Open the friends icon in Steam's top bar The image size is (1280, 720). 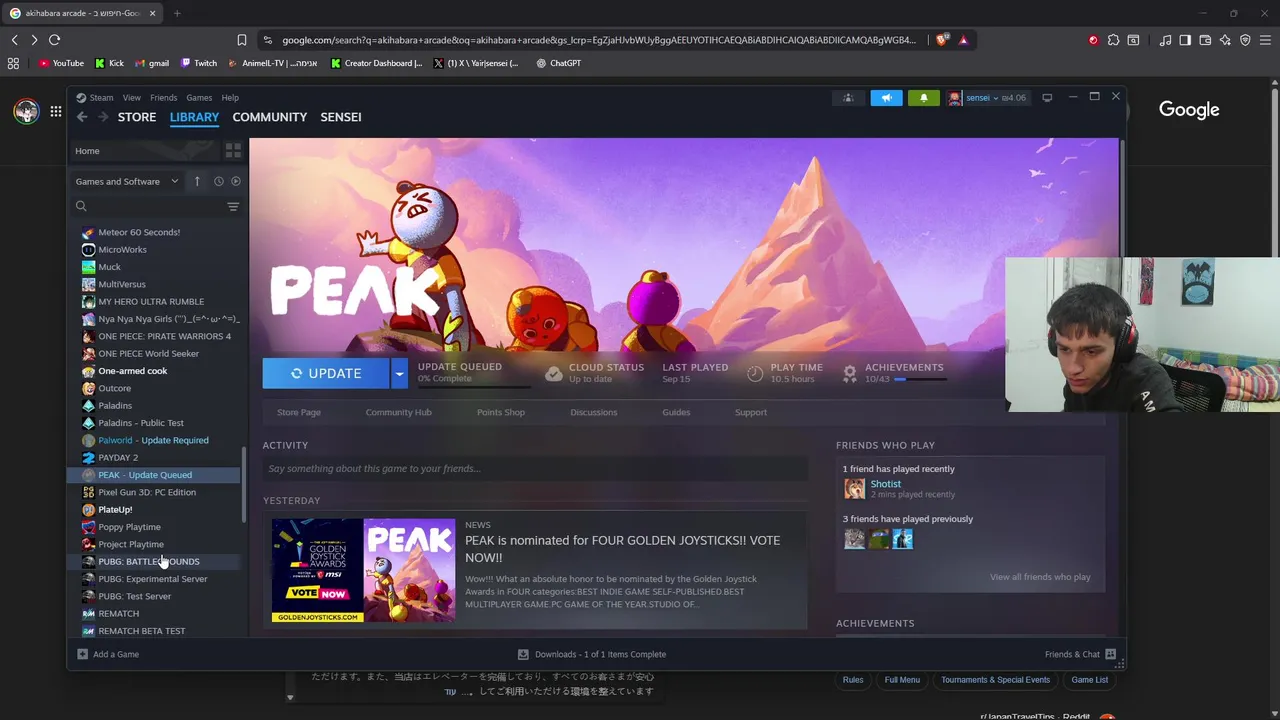tap(848, 98)
